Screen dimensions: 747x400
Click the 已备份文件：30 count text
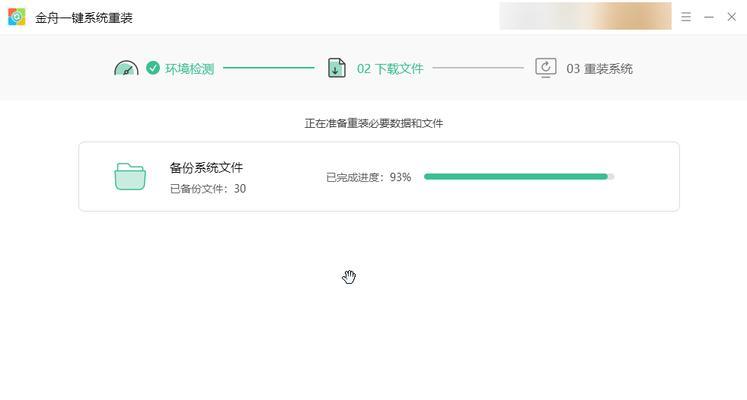click(208, 189)
